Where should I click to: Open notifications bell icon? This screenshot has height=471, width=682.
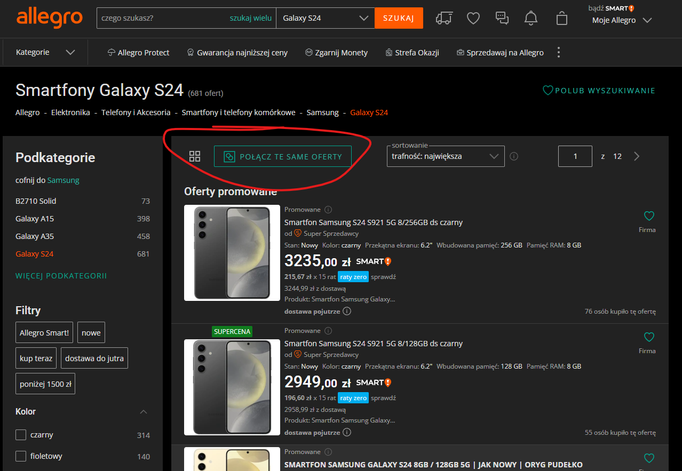531,19
